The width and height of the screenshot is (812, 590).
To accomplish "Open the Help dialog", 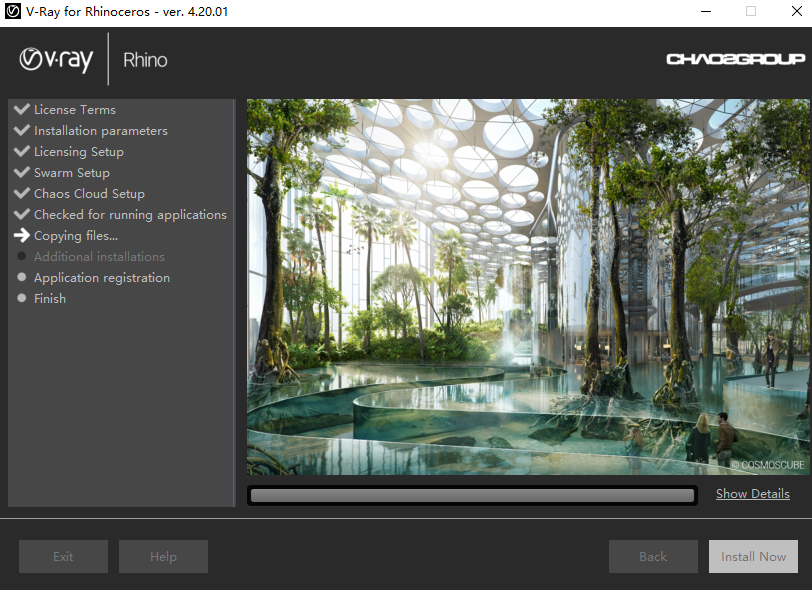I will 163,556.
